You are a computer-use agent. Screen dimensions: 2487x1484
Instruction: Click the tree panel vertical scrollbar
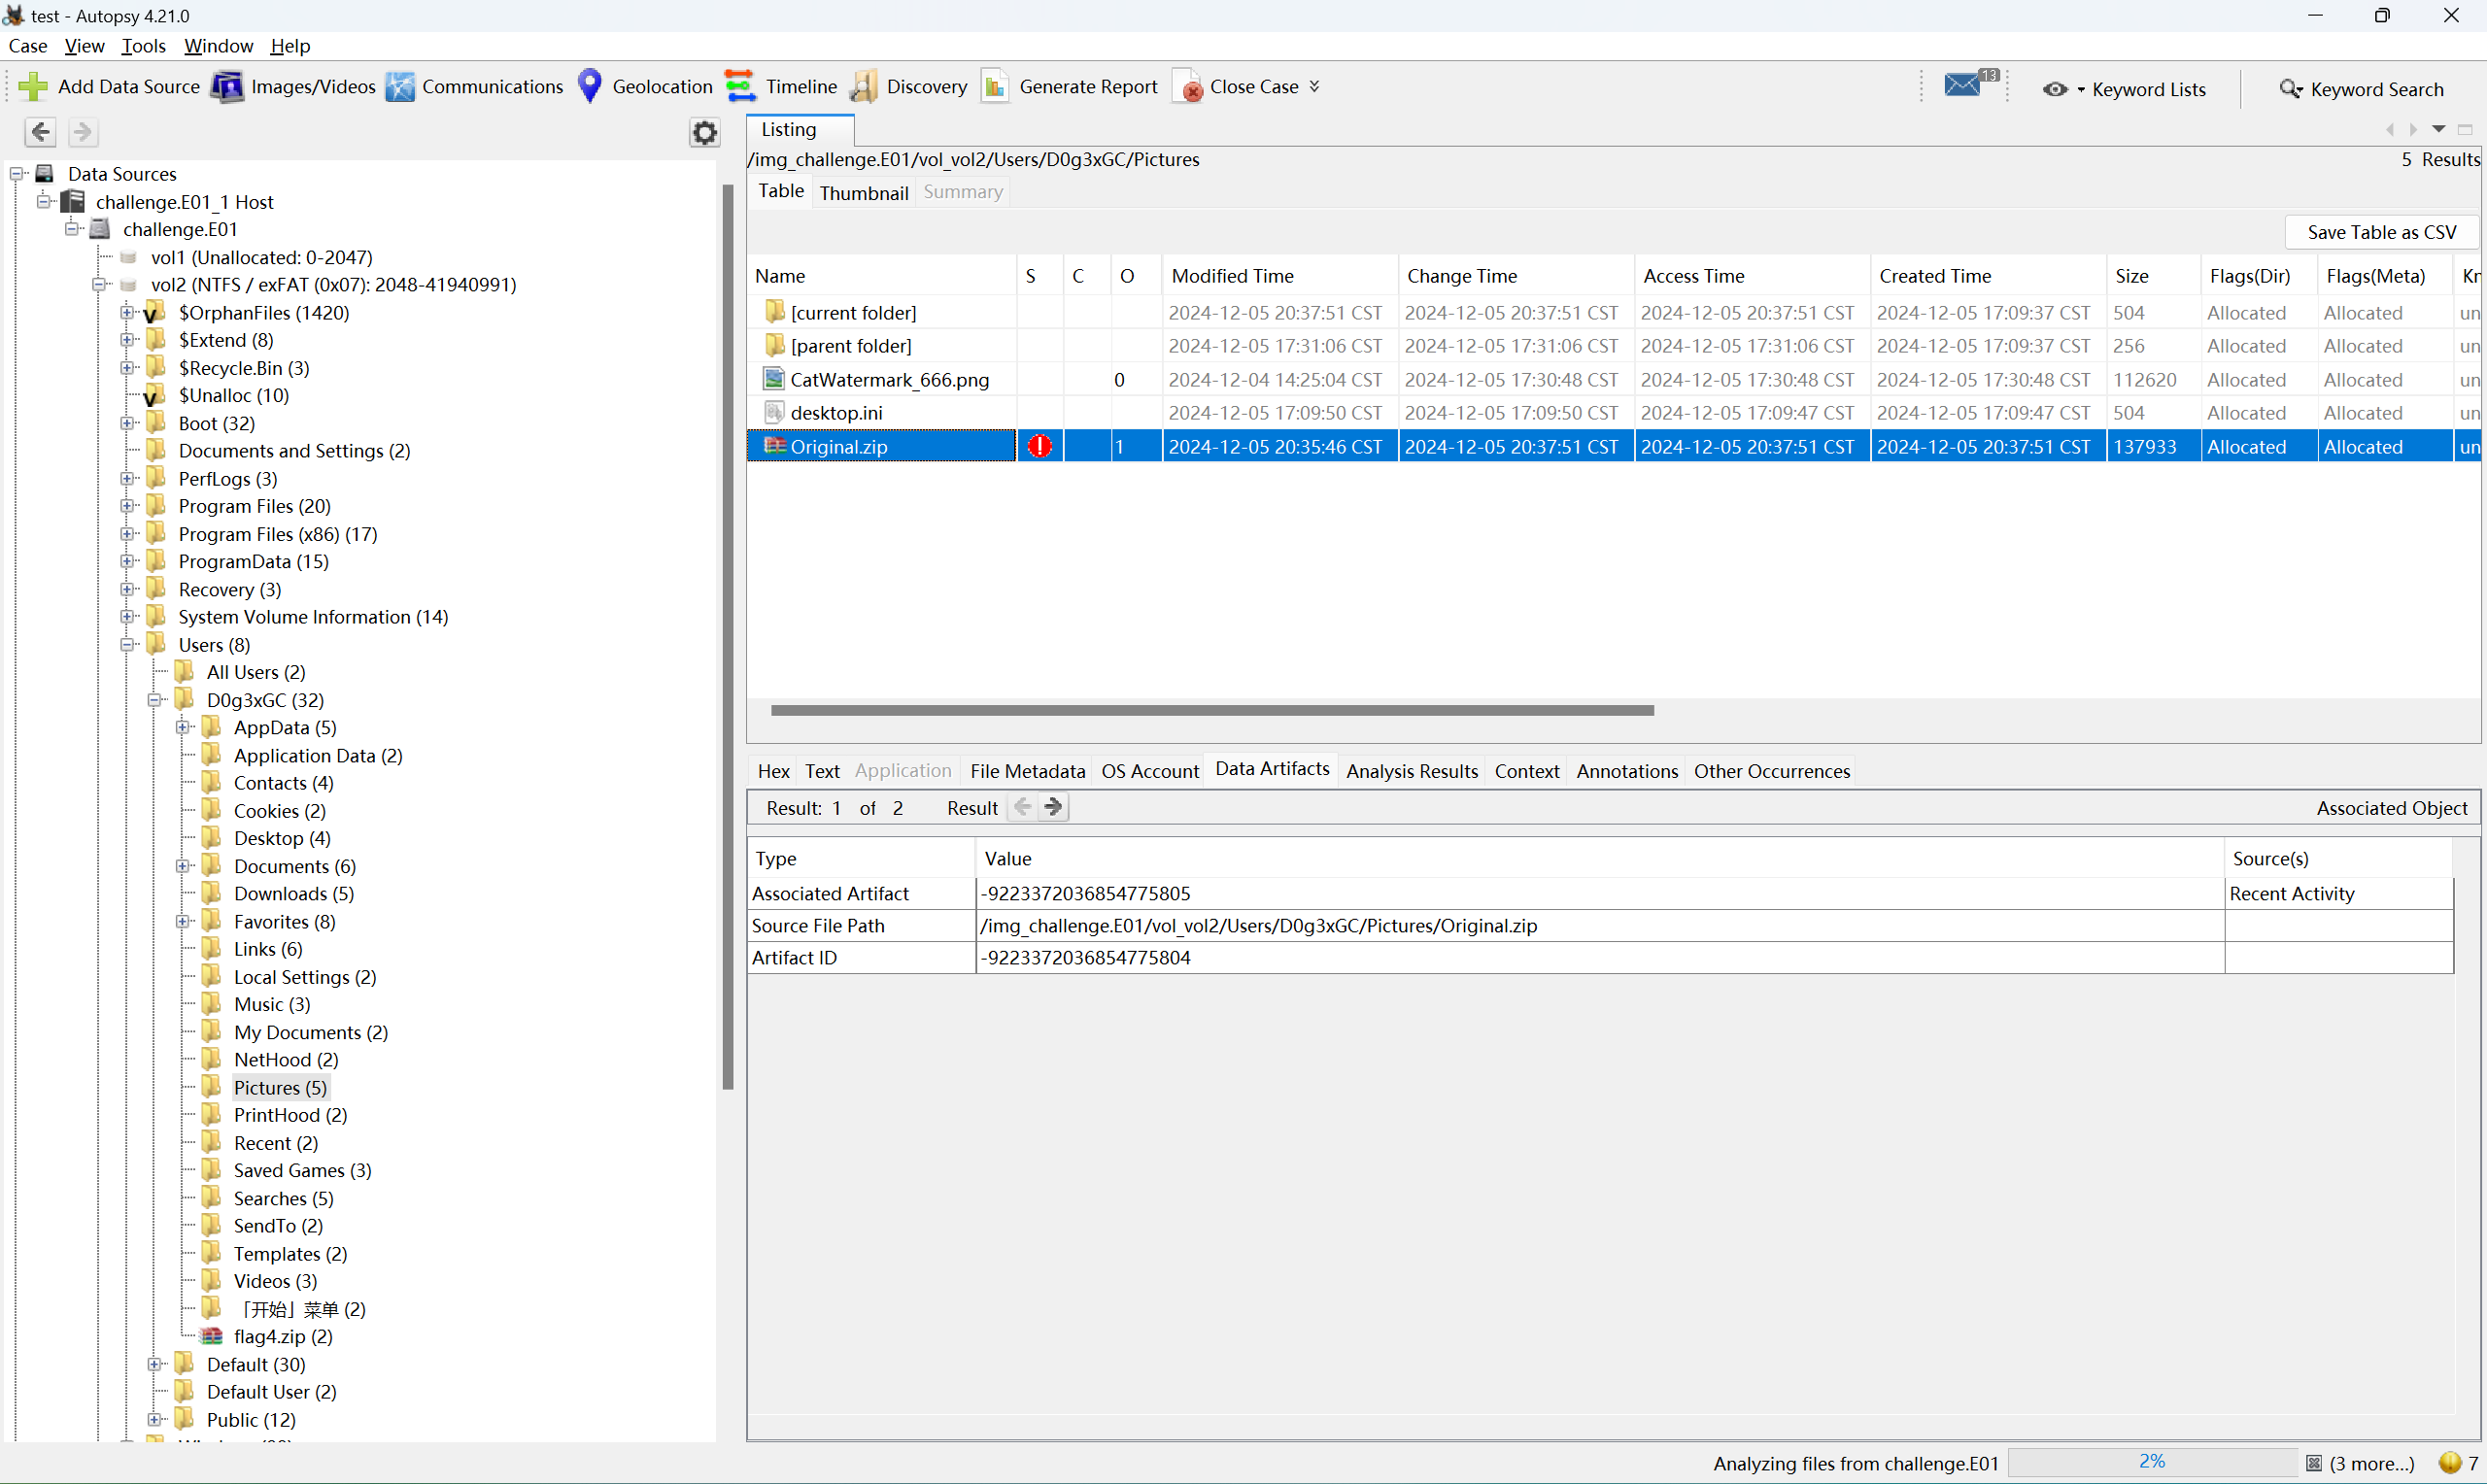728,637
